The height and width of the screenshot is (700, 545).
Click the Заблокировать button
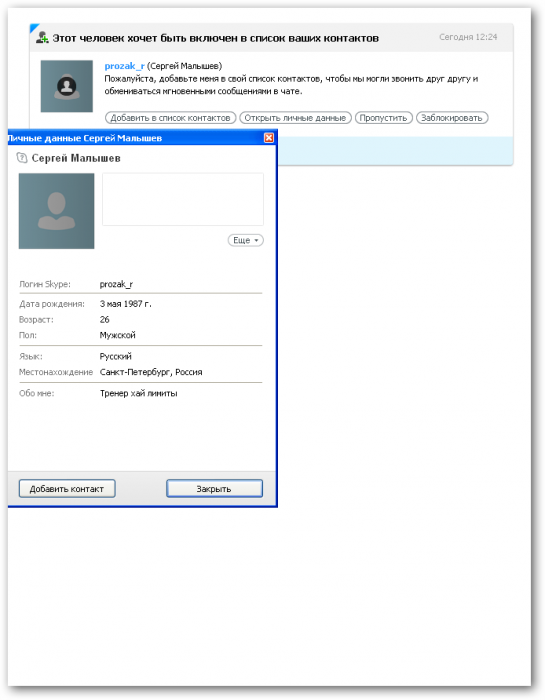pos(452,118)
